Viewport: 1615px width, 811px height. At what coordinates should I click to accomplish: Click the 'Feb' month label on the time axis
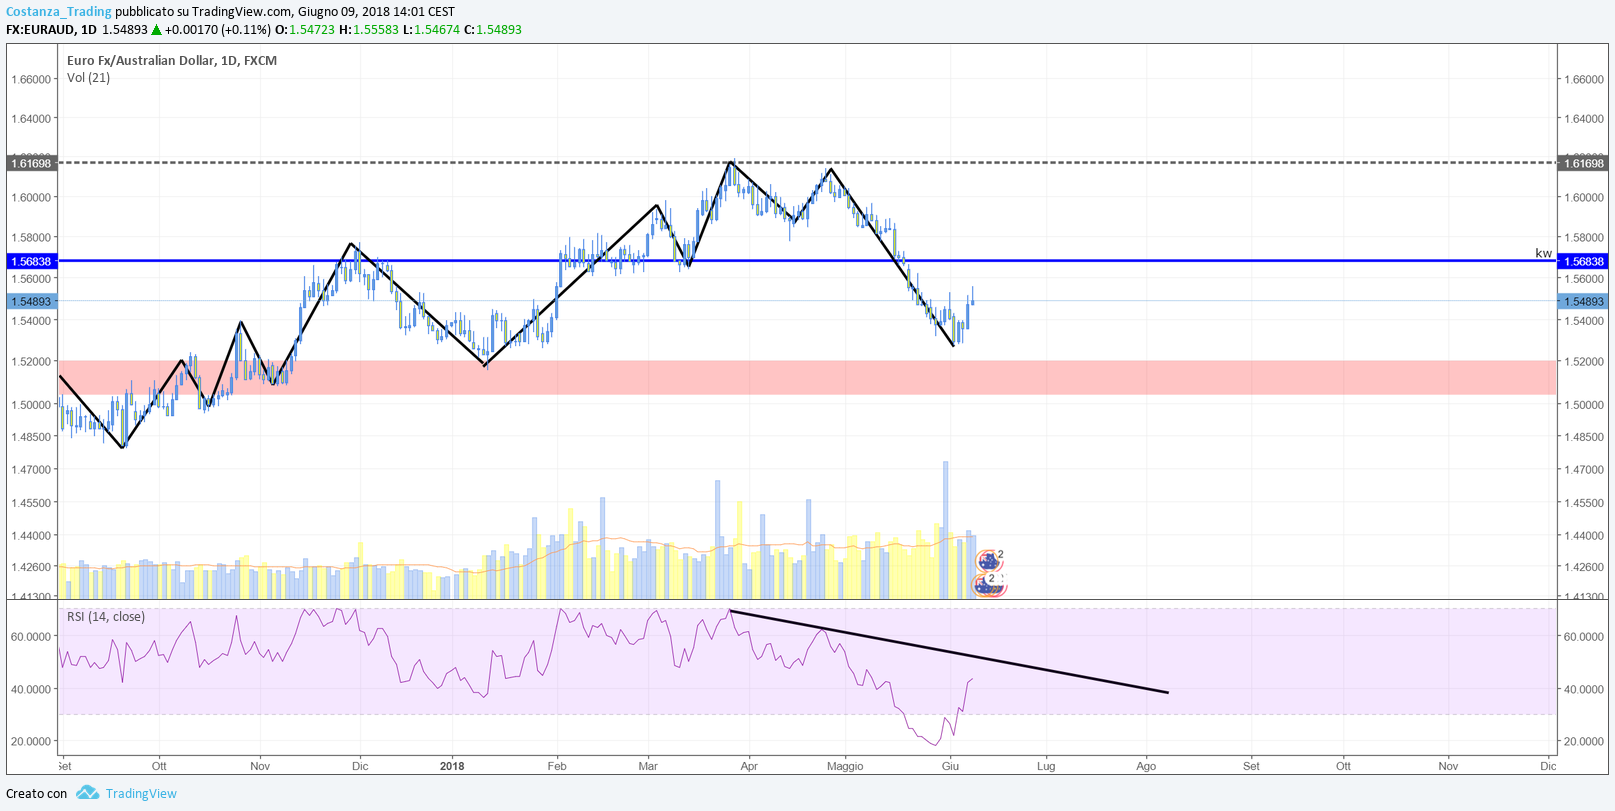(x=557, y=767)
